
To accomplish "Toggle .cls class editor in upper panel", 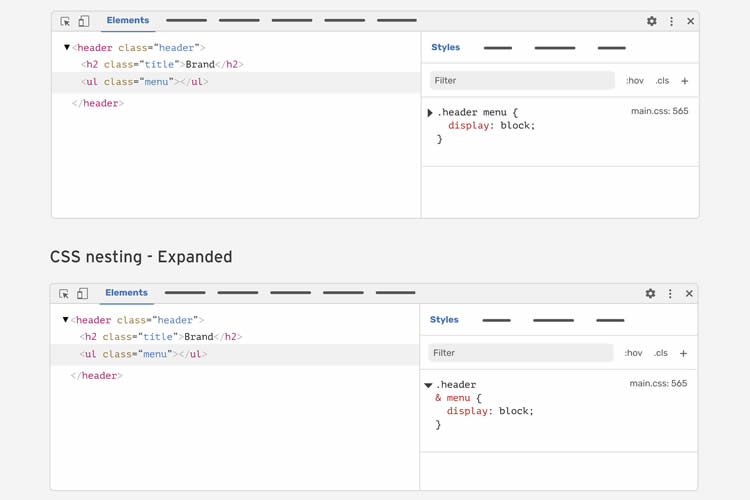I will (662, 80).
